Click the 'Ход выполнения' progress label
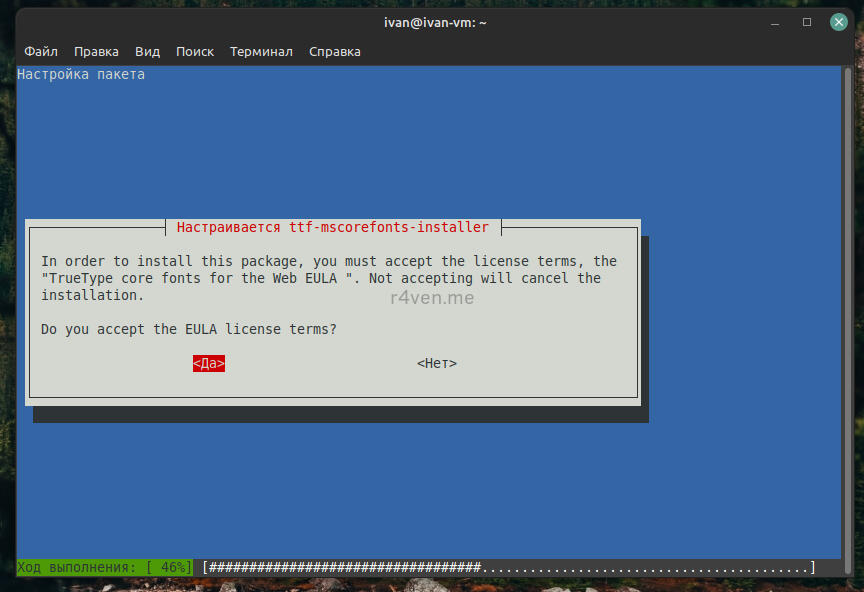Viewport: 864px width, 592px height. click(x=76, y=568)
